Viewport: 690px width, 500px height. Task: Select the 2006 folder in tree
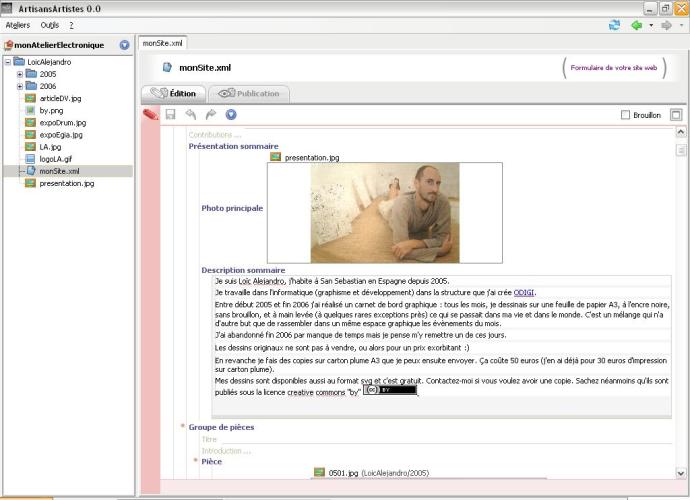(48, 86)
